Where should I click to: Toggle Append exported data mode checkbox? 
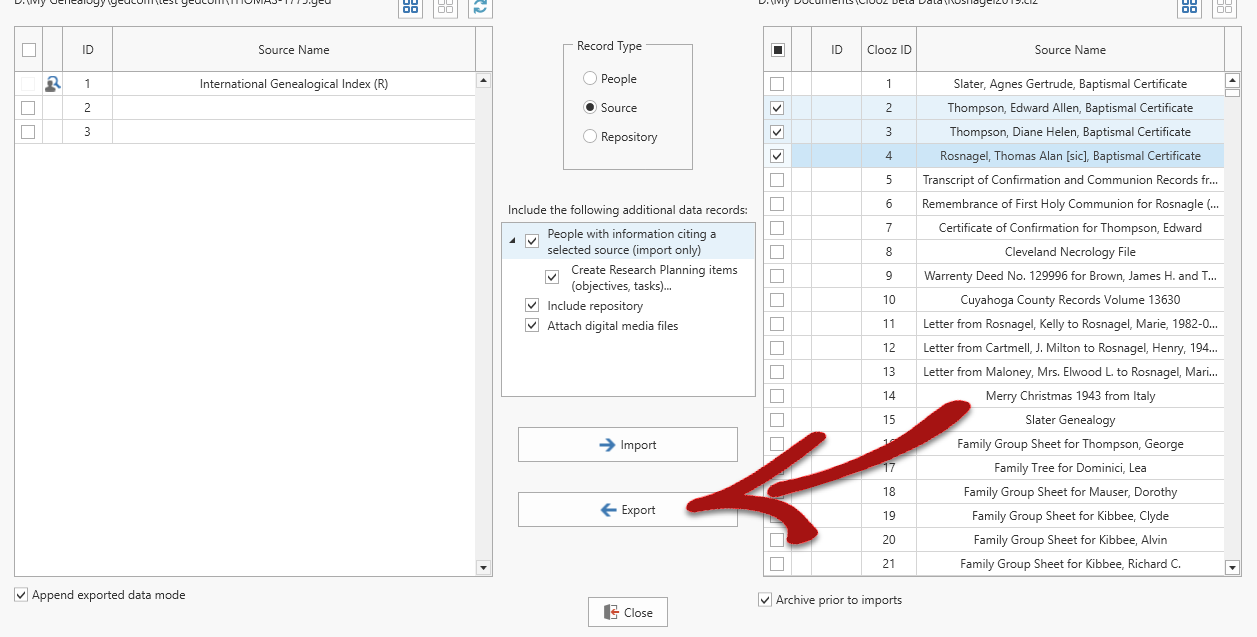pyautogui.click(x=21, y=595)
